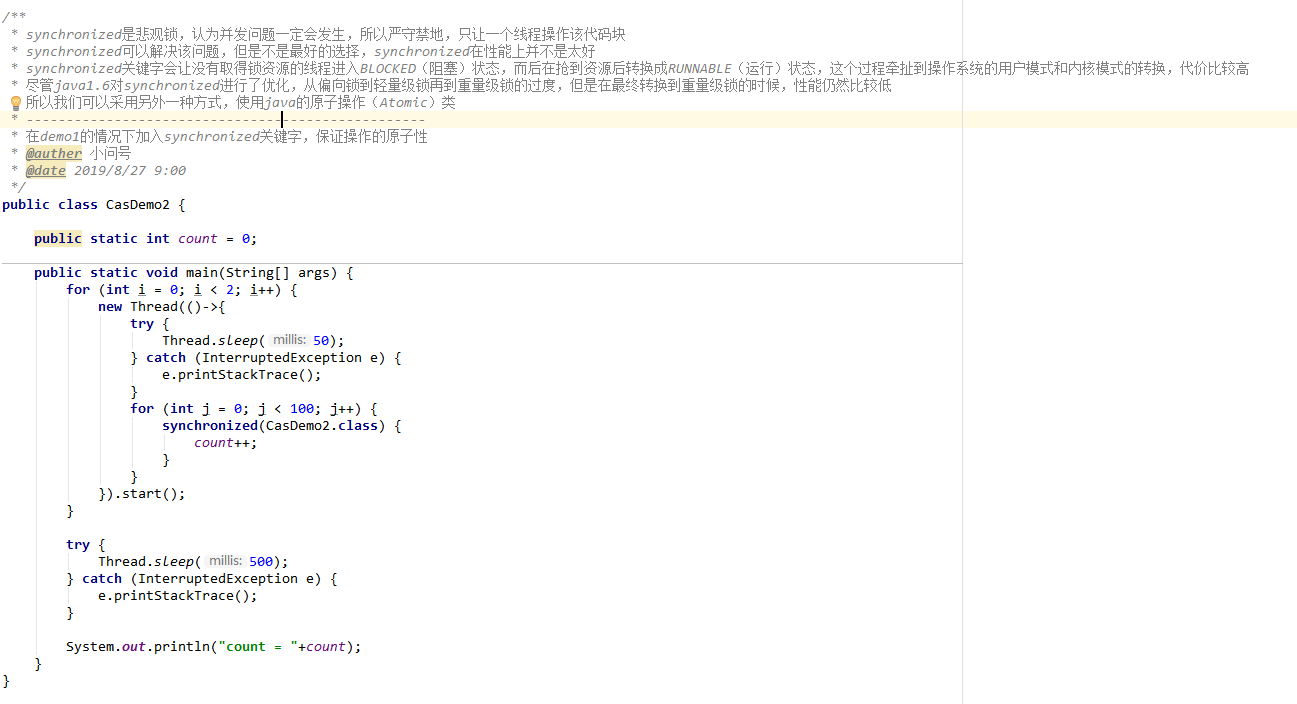
Task: Click the try keyword after the for loop
Action: click(78, 544)
